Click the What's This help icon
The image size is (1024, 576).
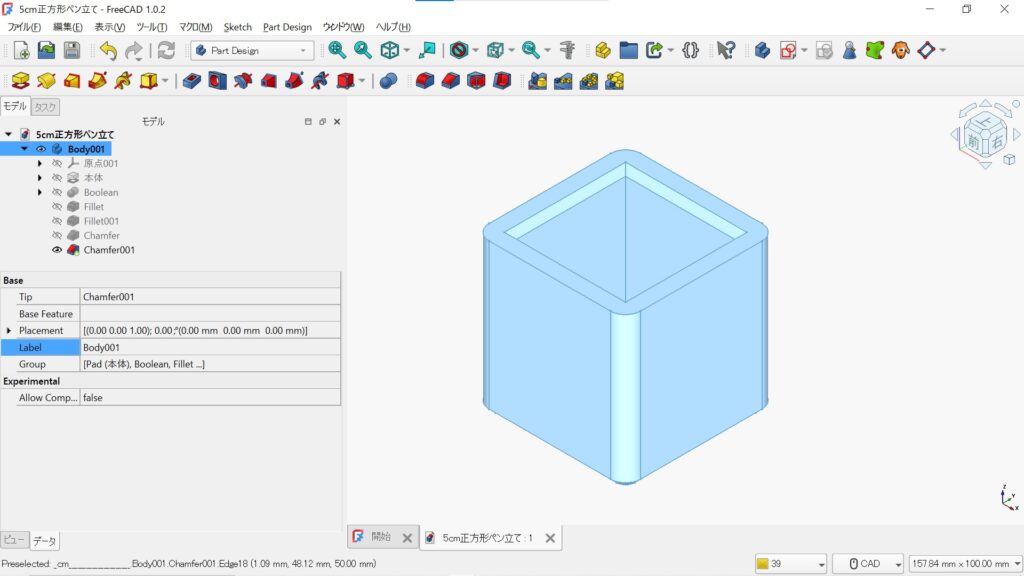[x=726, y=50]
